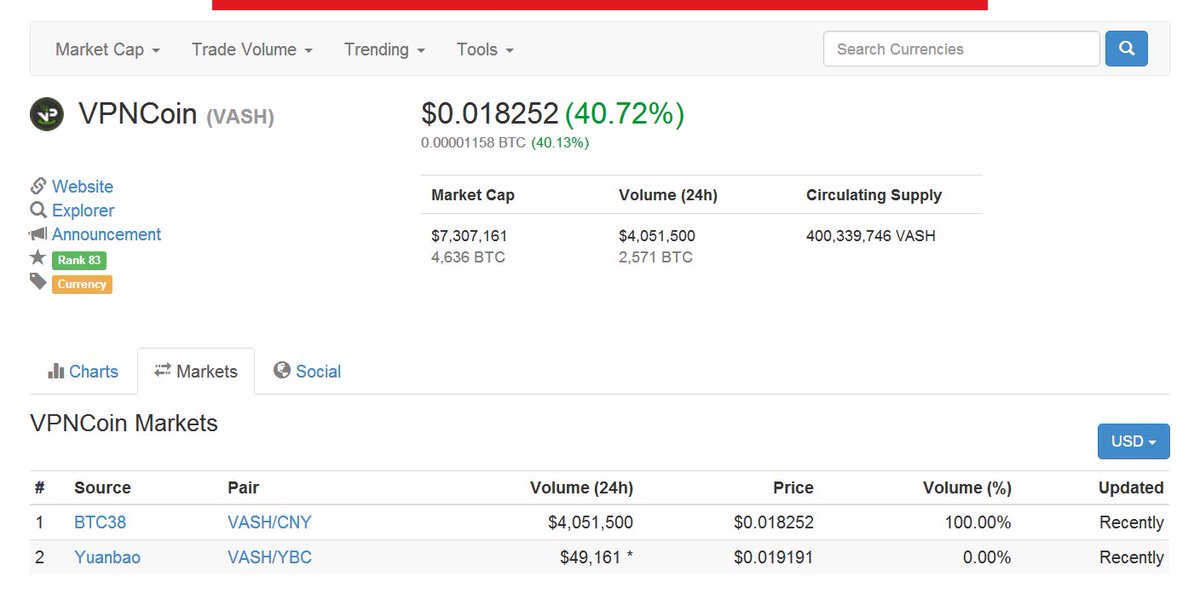The image size is (1200, 594).
Task: Select the Markets tab
Action: tap(196, 371)
